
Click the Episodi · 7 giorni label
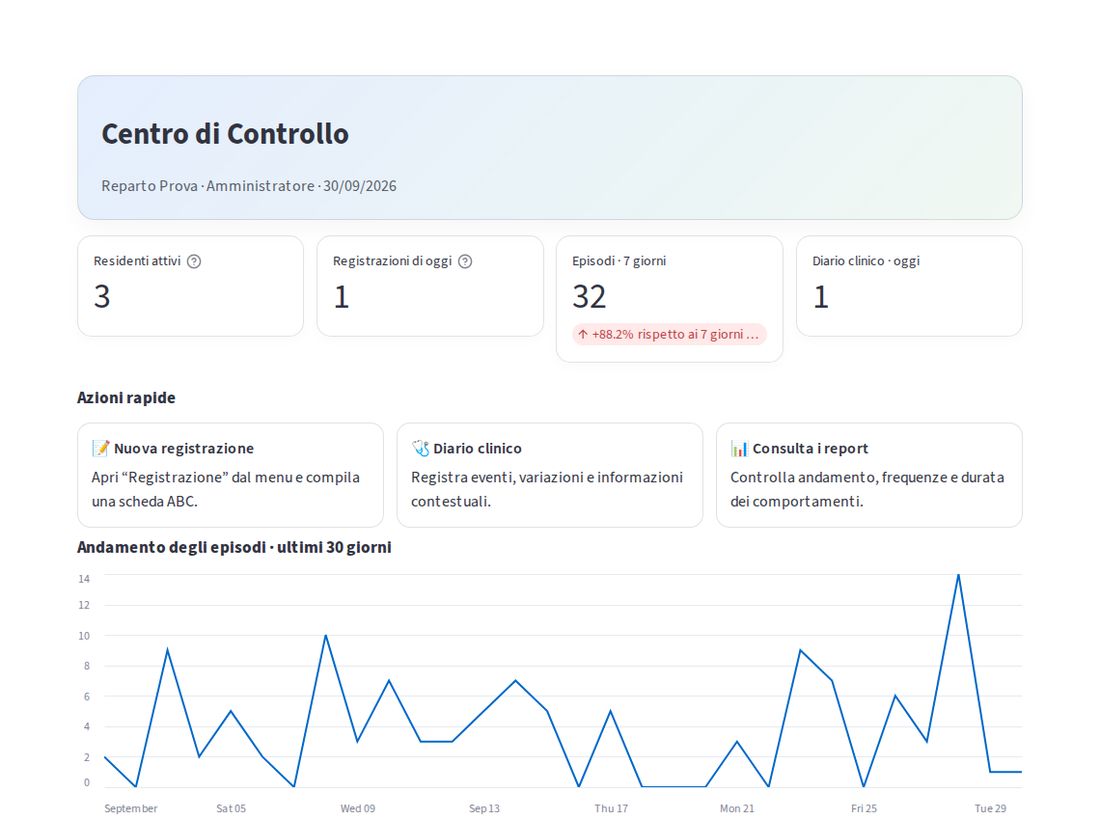[619, 261]
